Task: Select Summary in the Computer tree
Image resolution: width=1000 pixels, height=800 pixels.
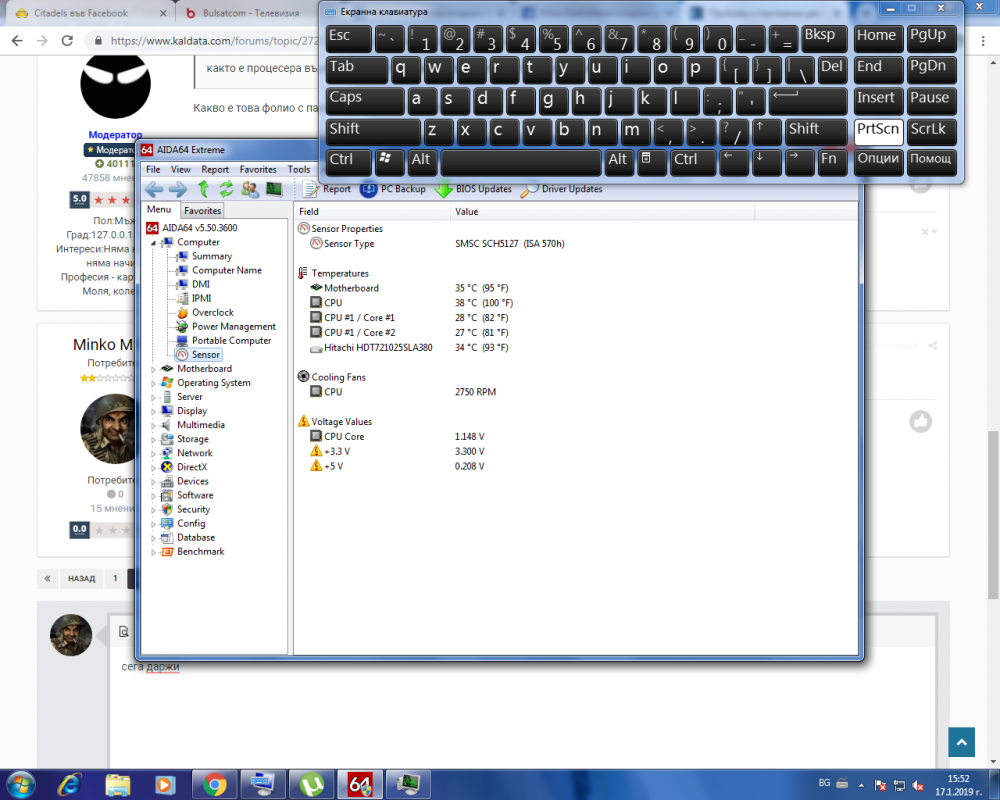Action: [x=212, y=256]
